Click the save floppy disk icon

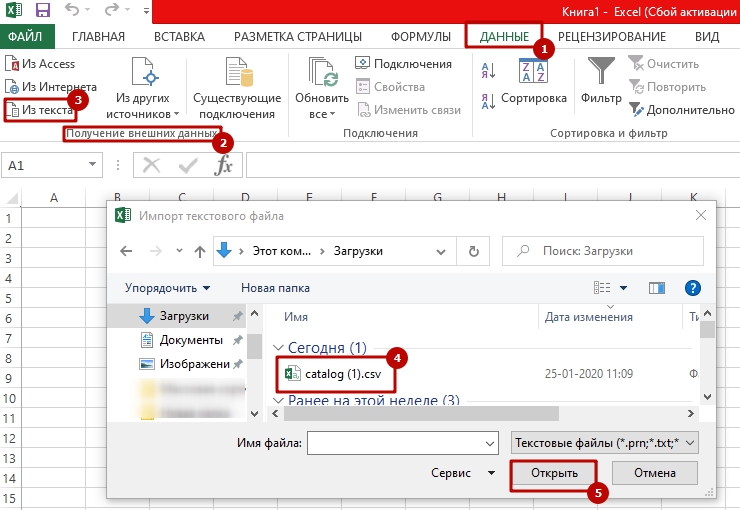tap(43, 12)
